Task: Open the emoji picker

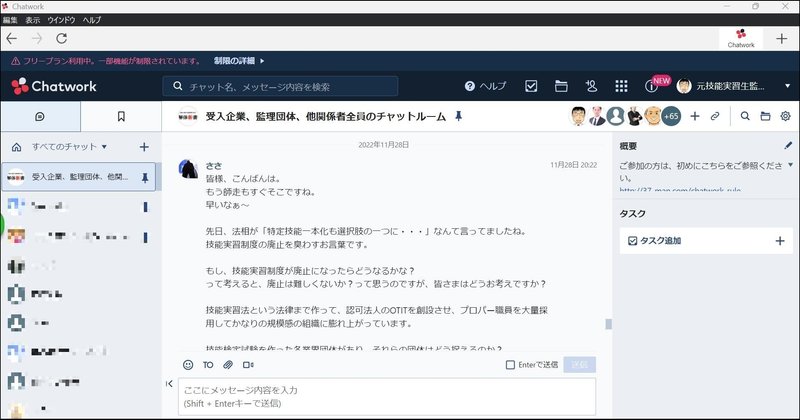Action: click(x=188, y=365)
